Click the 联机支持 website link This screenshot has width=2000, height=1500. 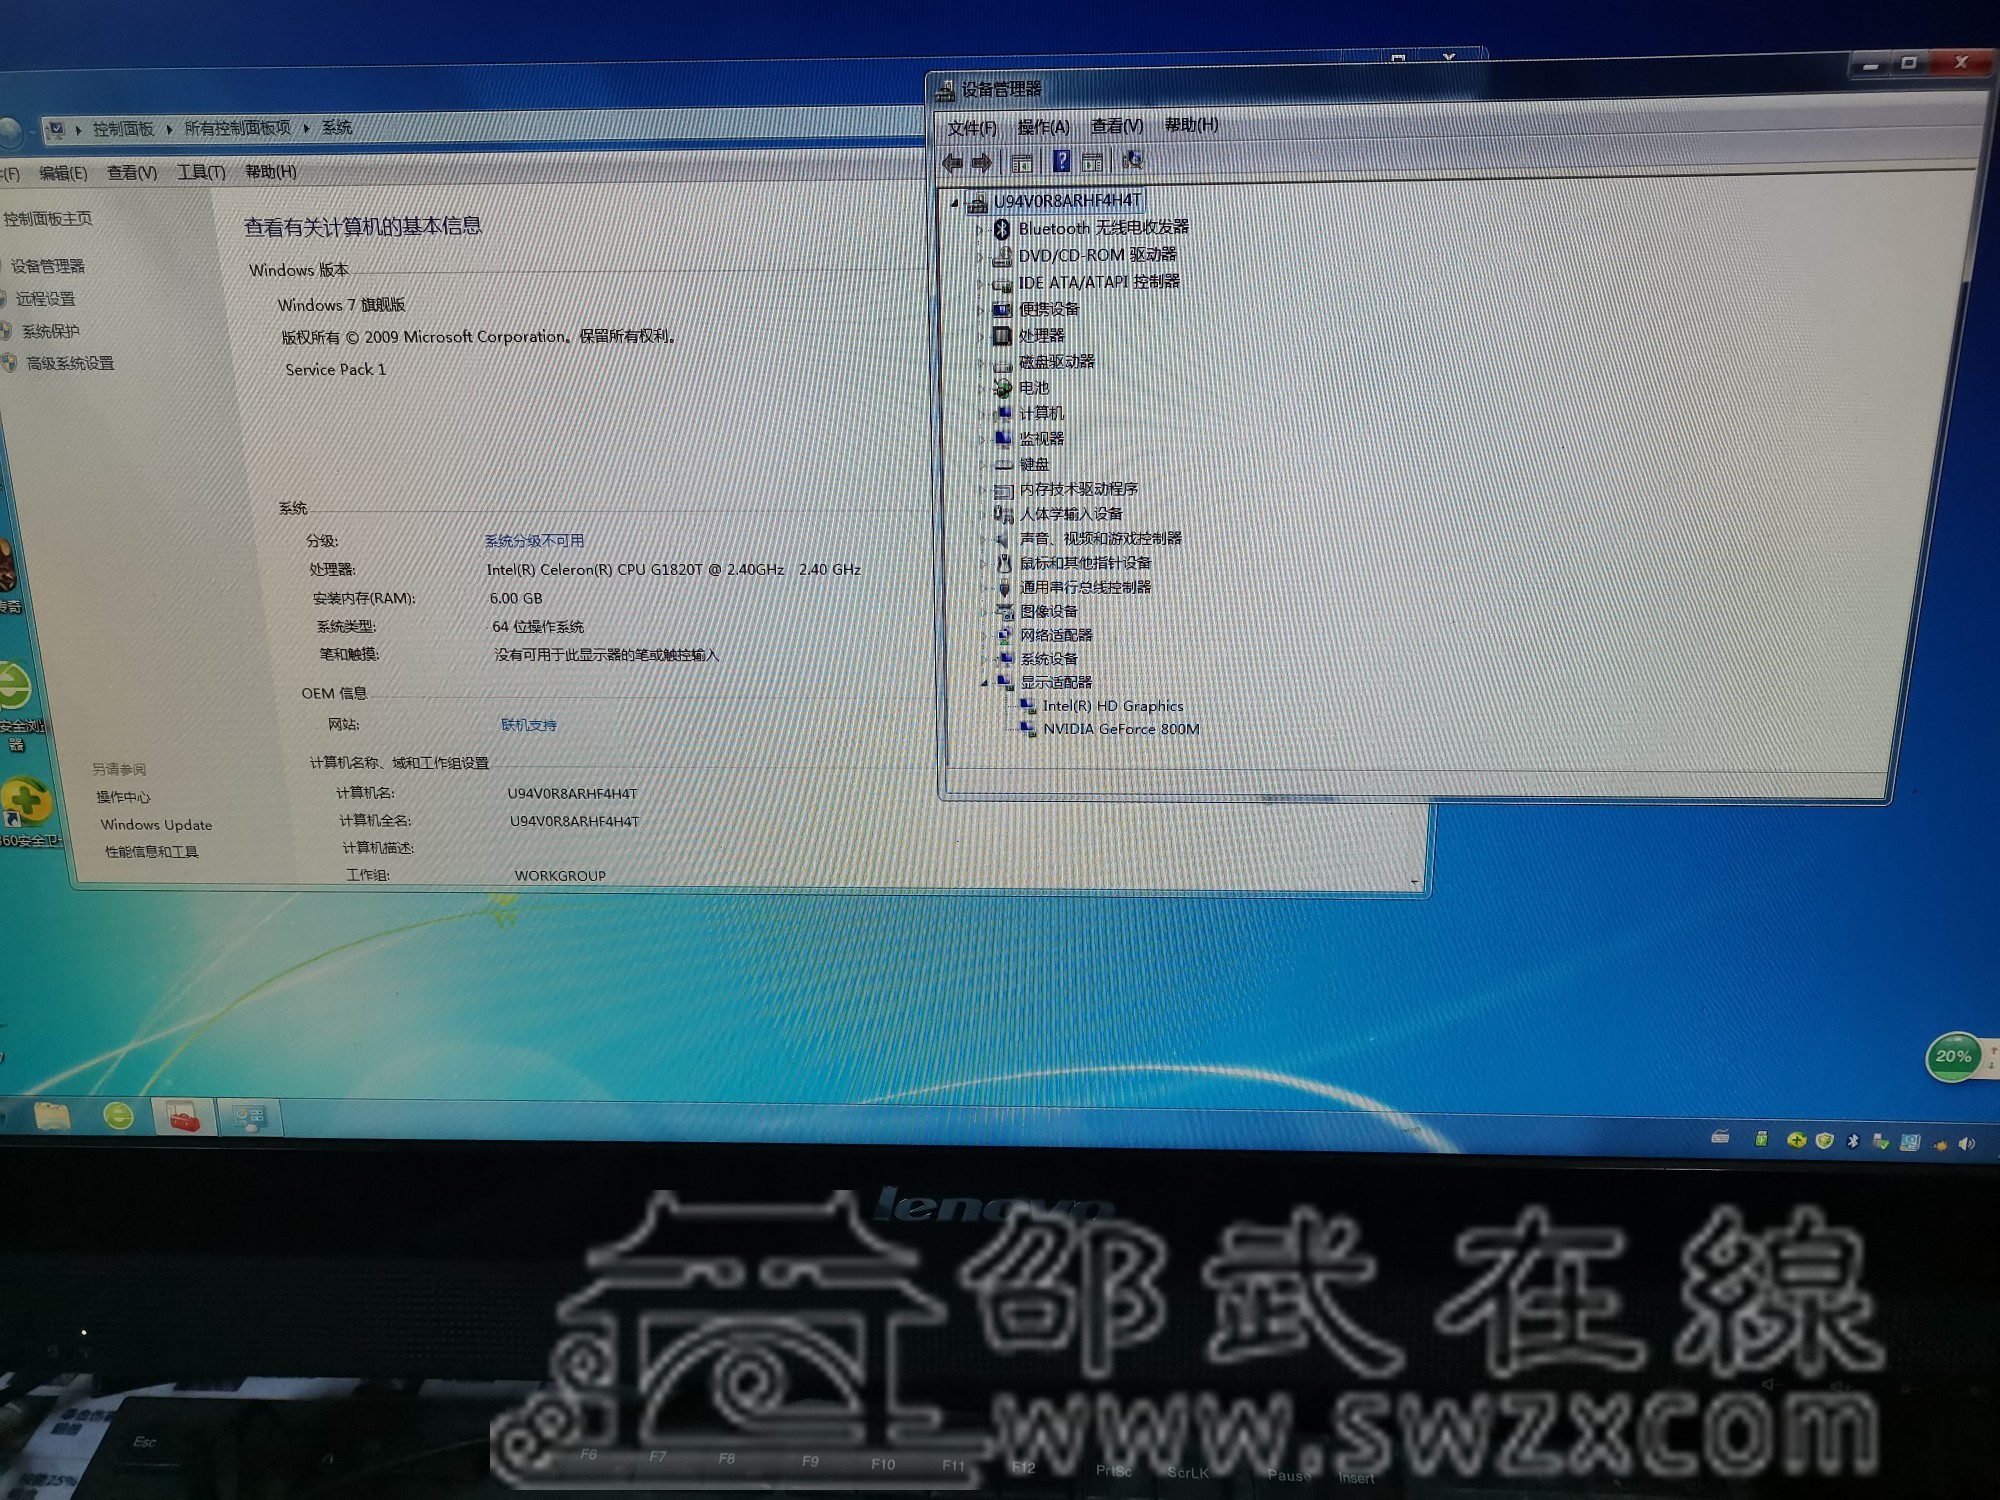click(x=528, y=725)
